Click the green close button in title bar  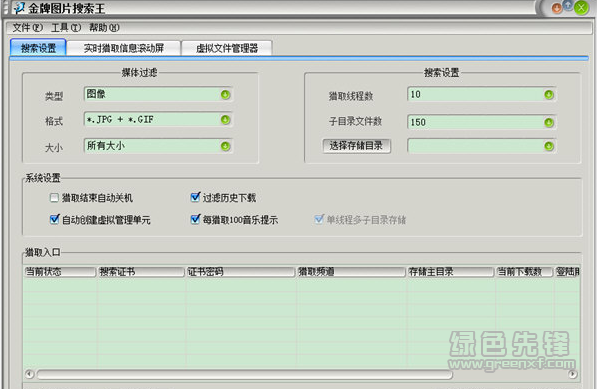tap(581, 8)
